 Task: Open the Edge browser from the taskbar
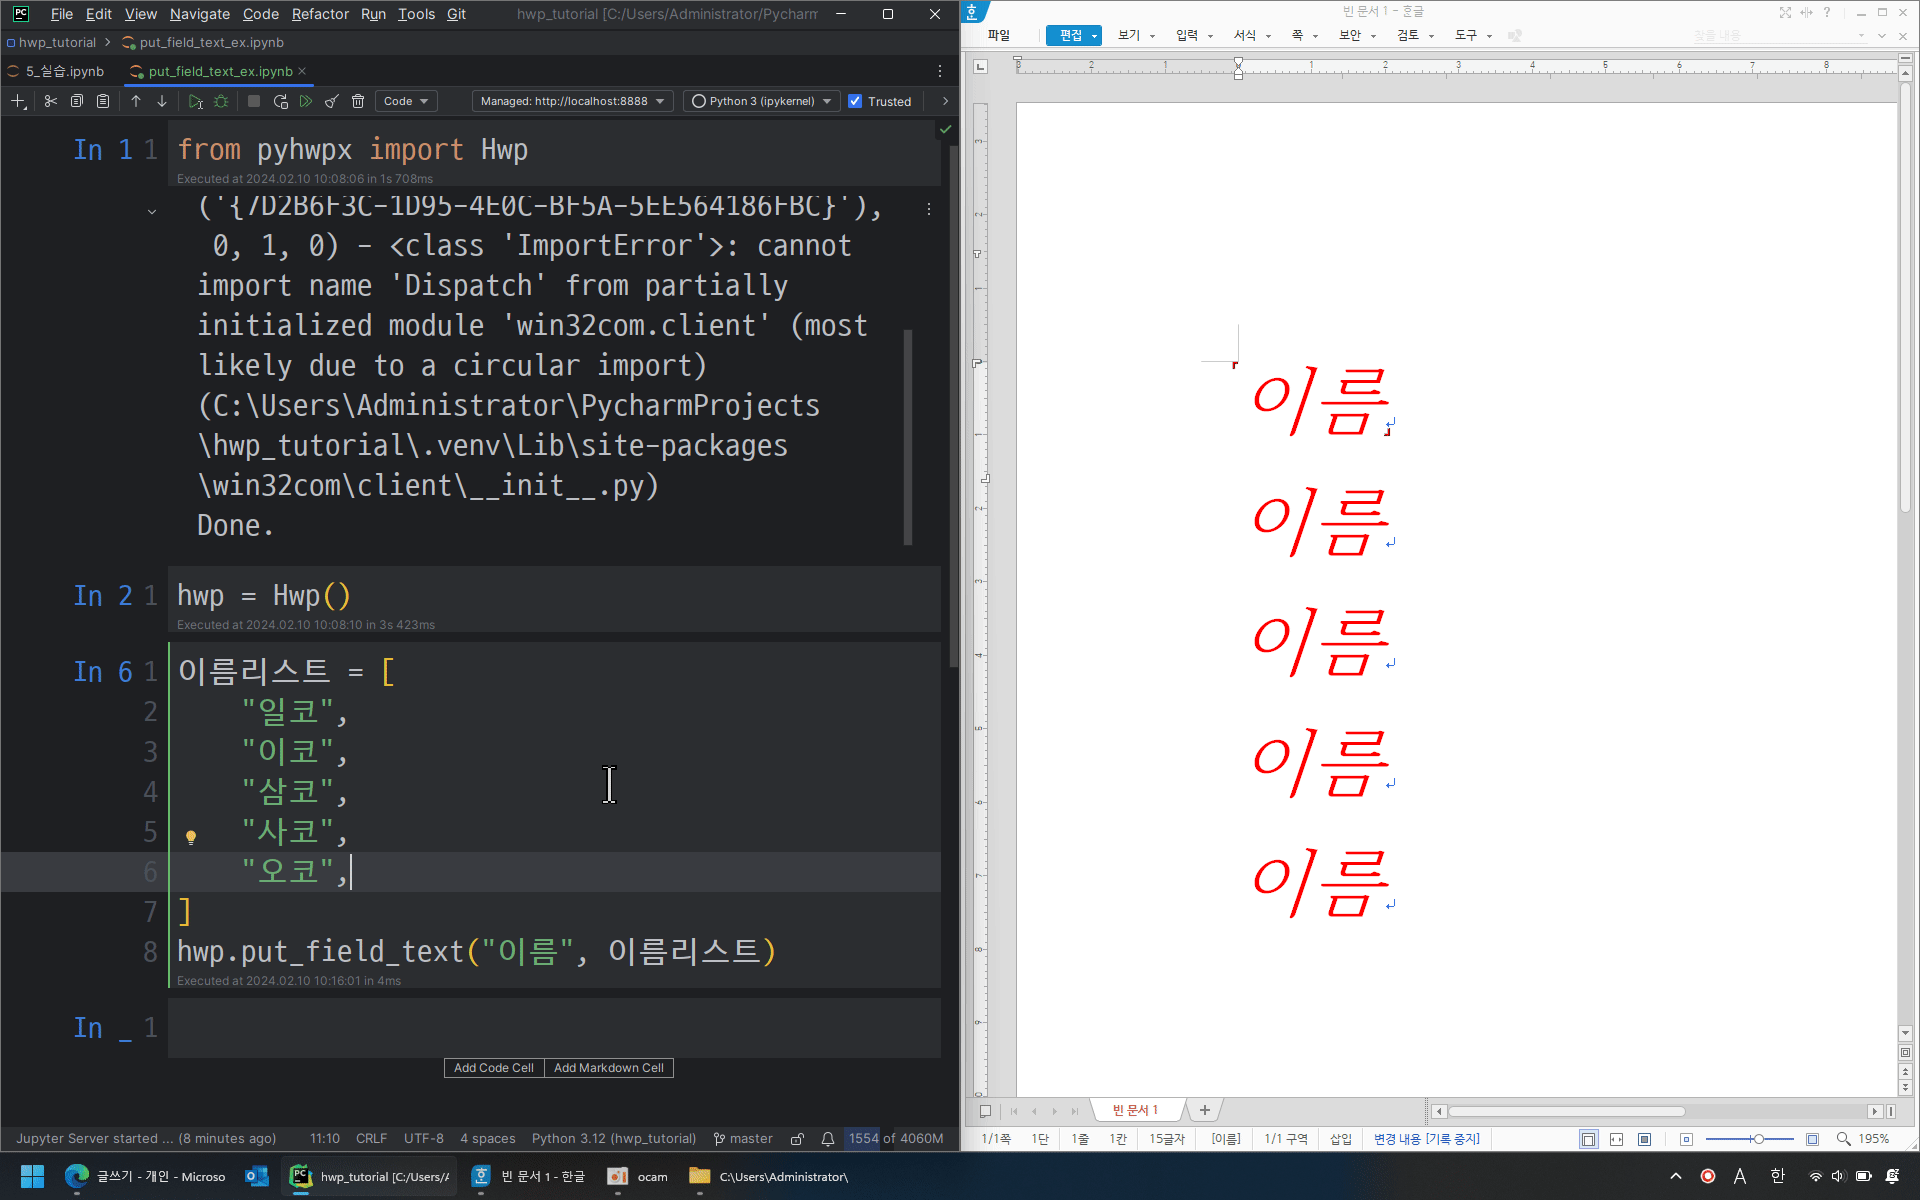click(x=77, y=1176)
